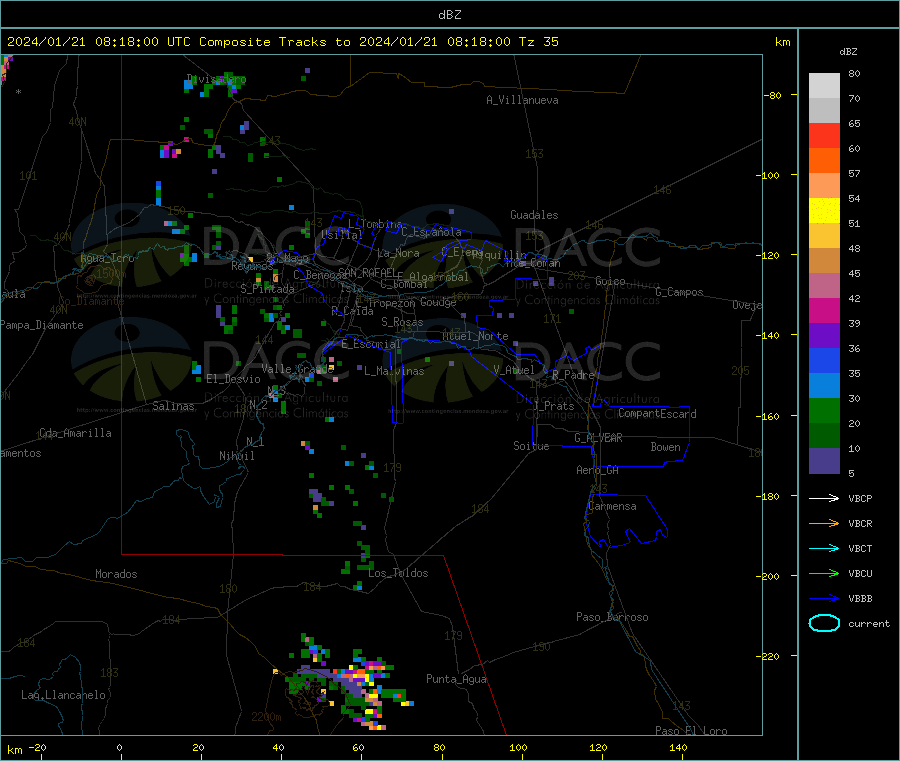The height and width of the screenshot is (761, 900).
Task: Click the Lag.Llancanelo label
Action: [64, 695]
